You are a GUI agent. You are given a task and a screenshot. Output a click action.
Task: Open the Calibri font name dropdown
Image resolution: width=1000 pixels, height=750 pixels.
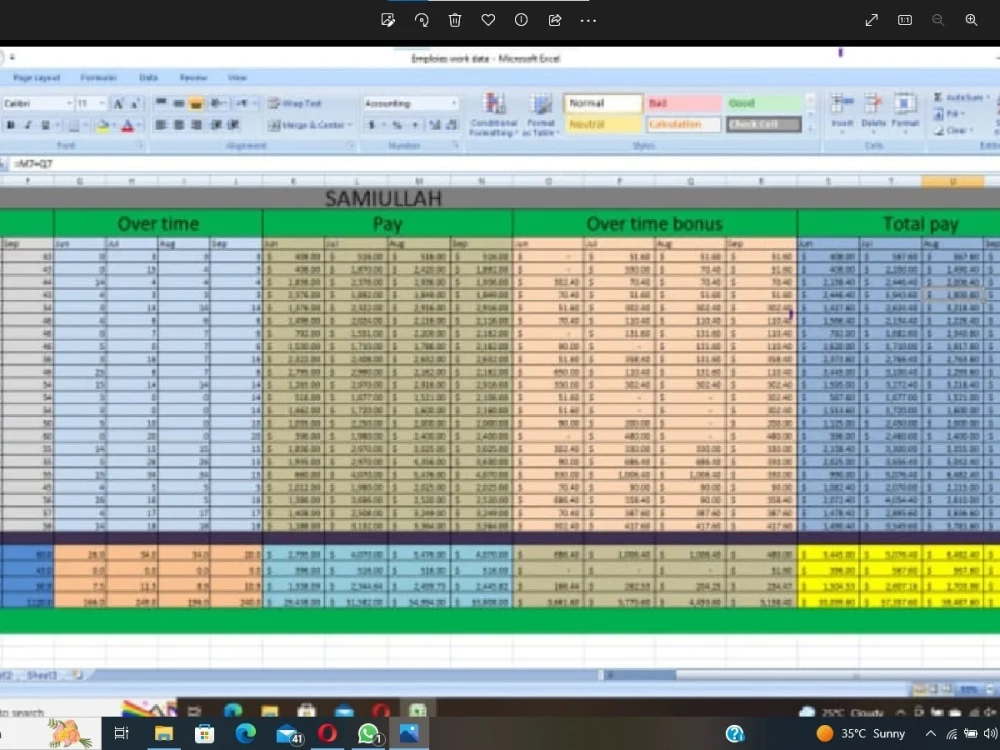[67, 102]
